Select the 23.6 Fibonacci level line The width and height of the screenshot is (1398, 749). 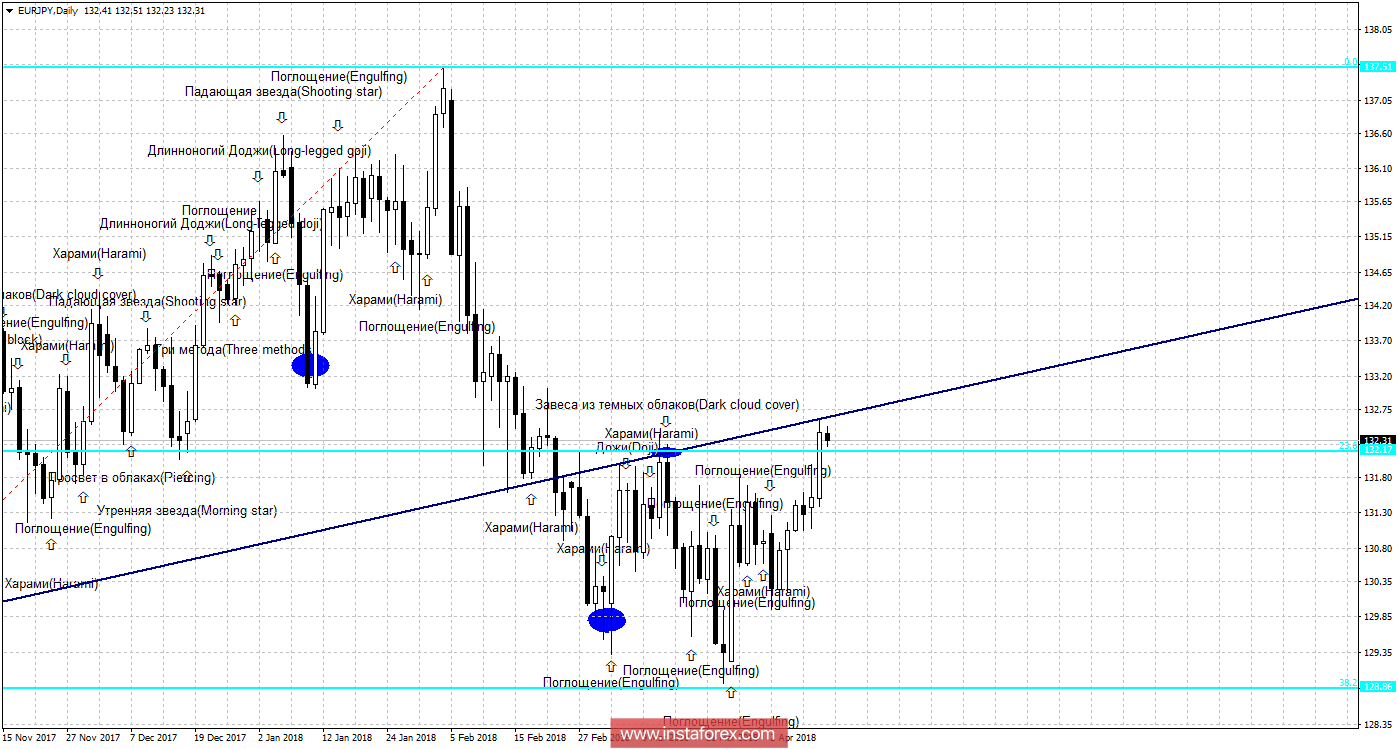(x=1000, y=450)
